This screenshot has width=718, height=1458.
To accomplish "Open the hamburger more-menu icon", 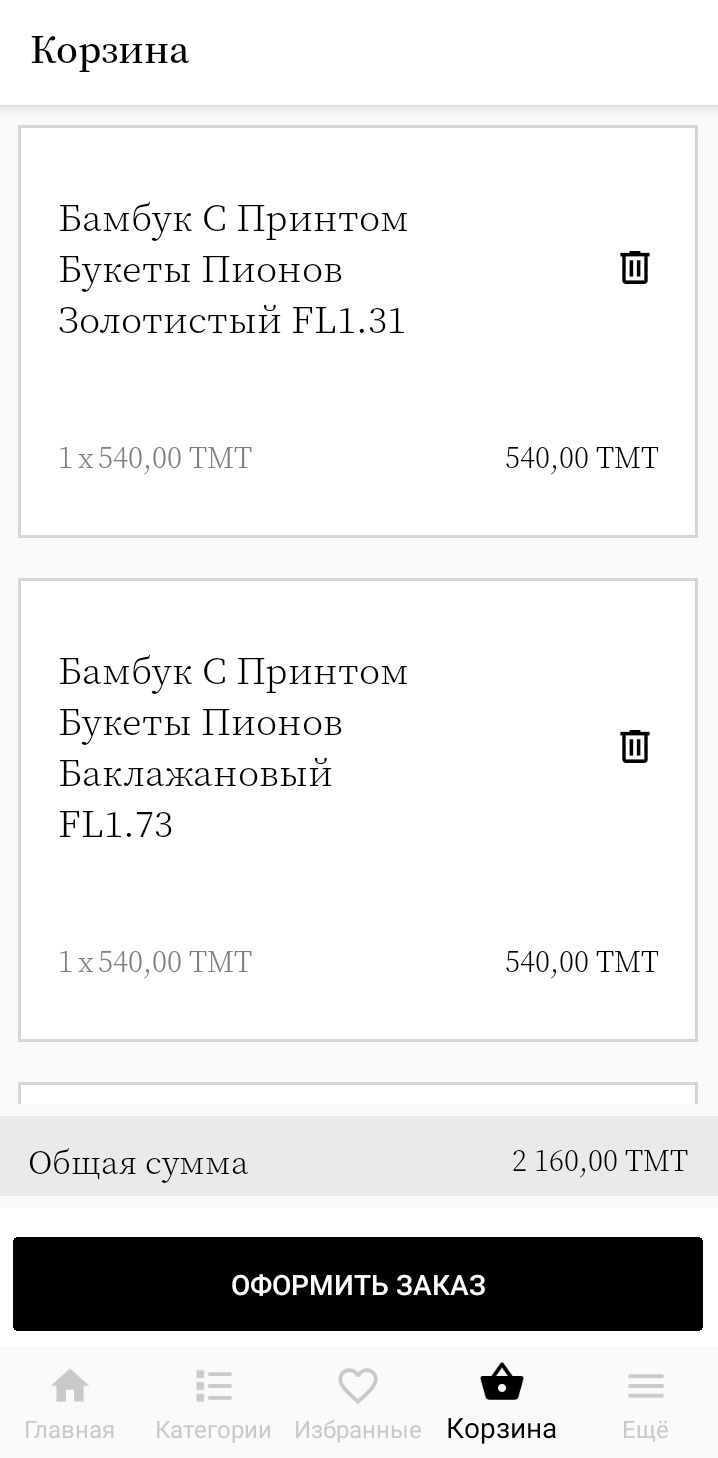I will click(x=645, y=1386).
